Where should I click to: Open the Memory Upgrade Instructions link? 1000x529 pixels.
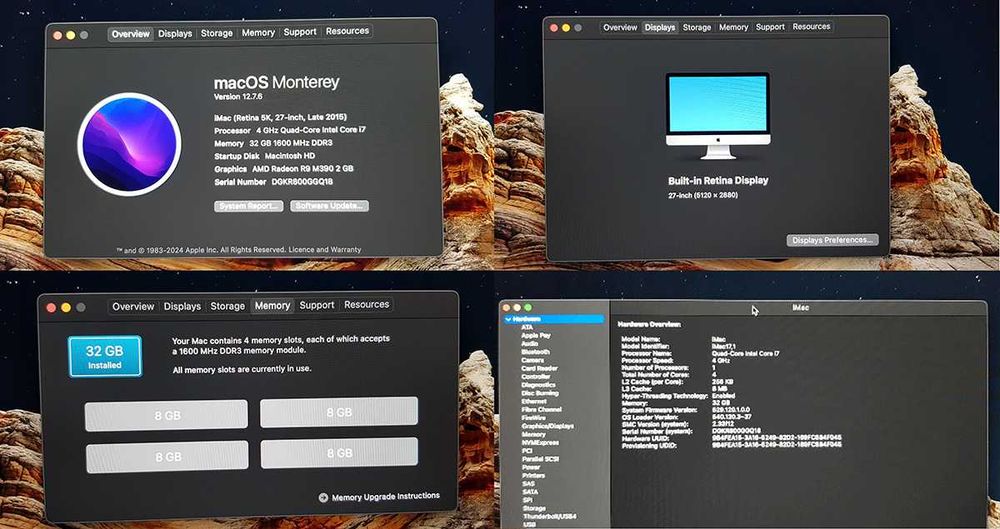[386, 496]
